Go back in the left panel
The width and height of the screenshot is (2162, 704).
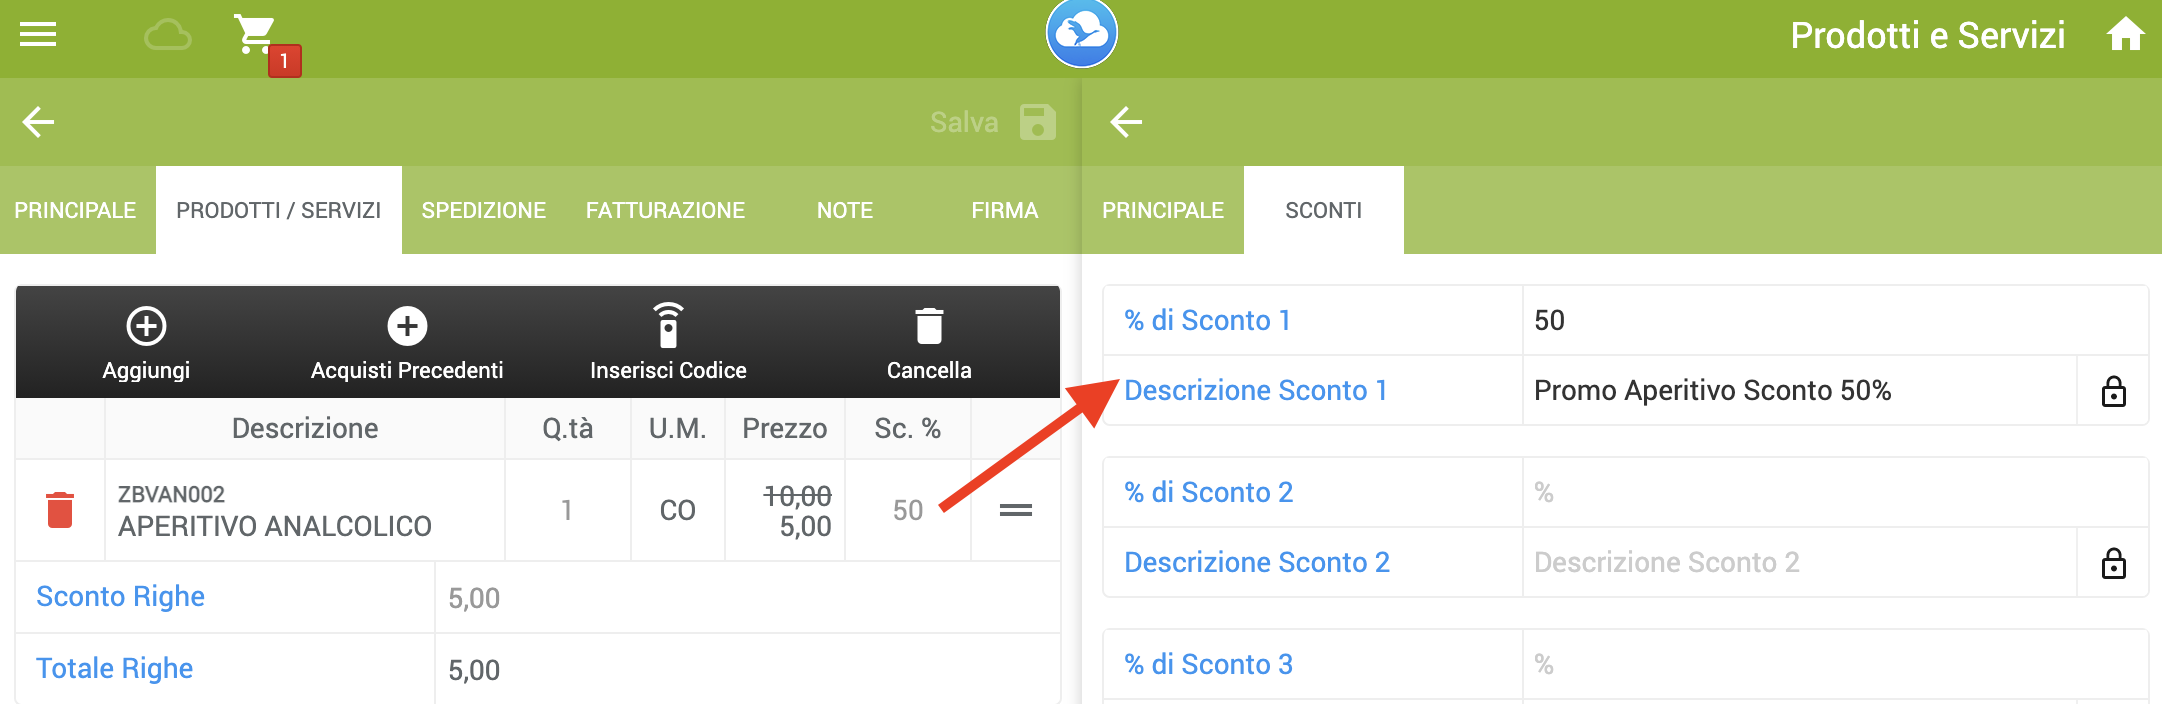[x=38, y=122]
